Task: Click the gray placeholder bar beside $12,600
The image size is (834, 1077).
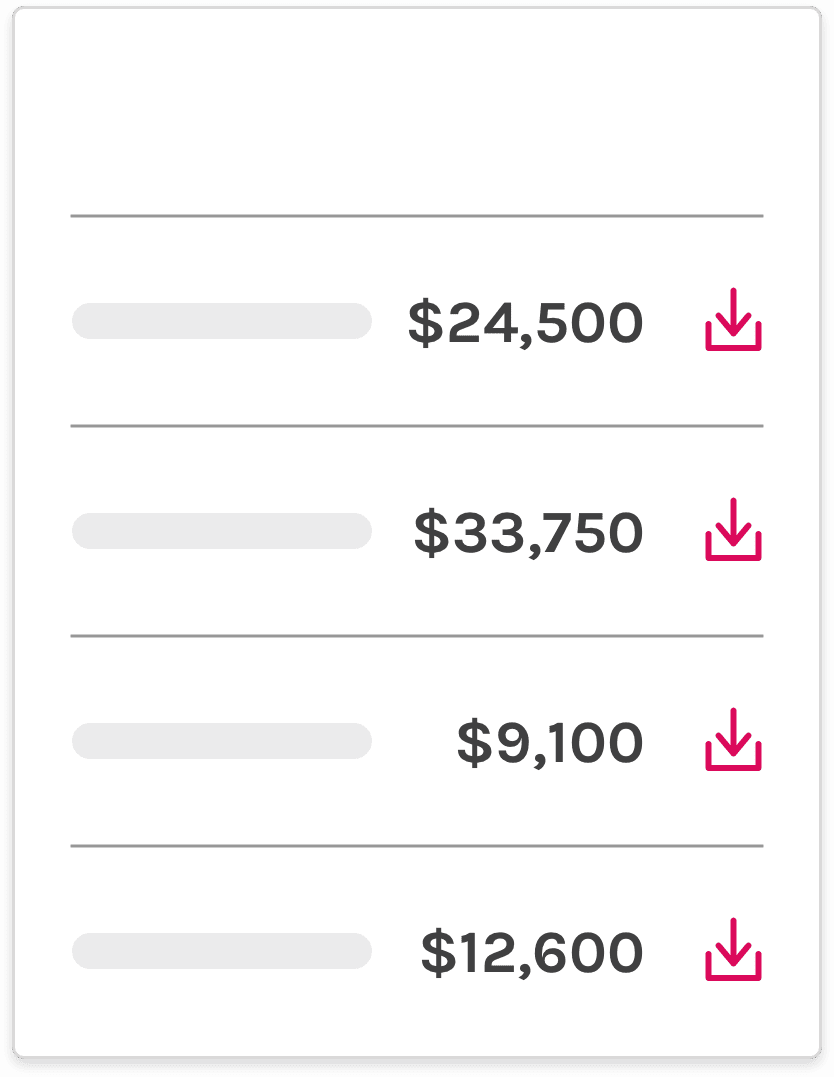Action: pos(222,951)
